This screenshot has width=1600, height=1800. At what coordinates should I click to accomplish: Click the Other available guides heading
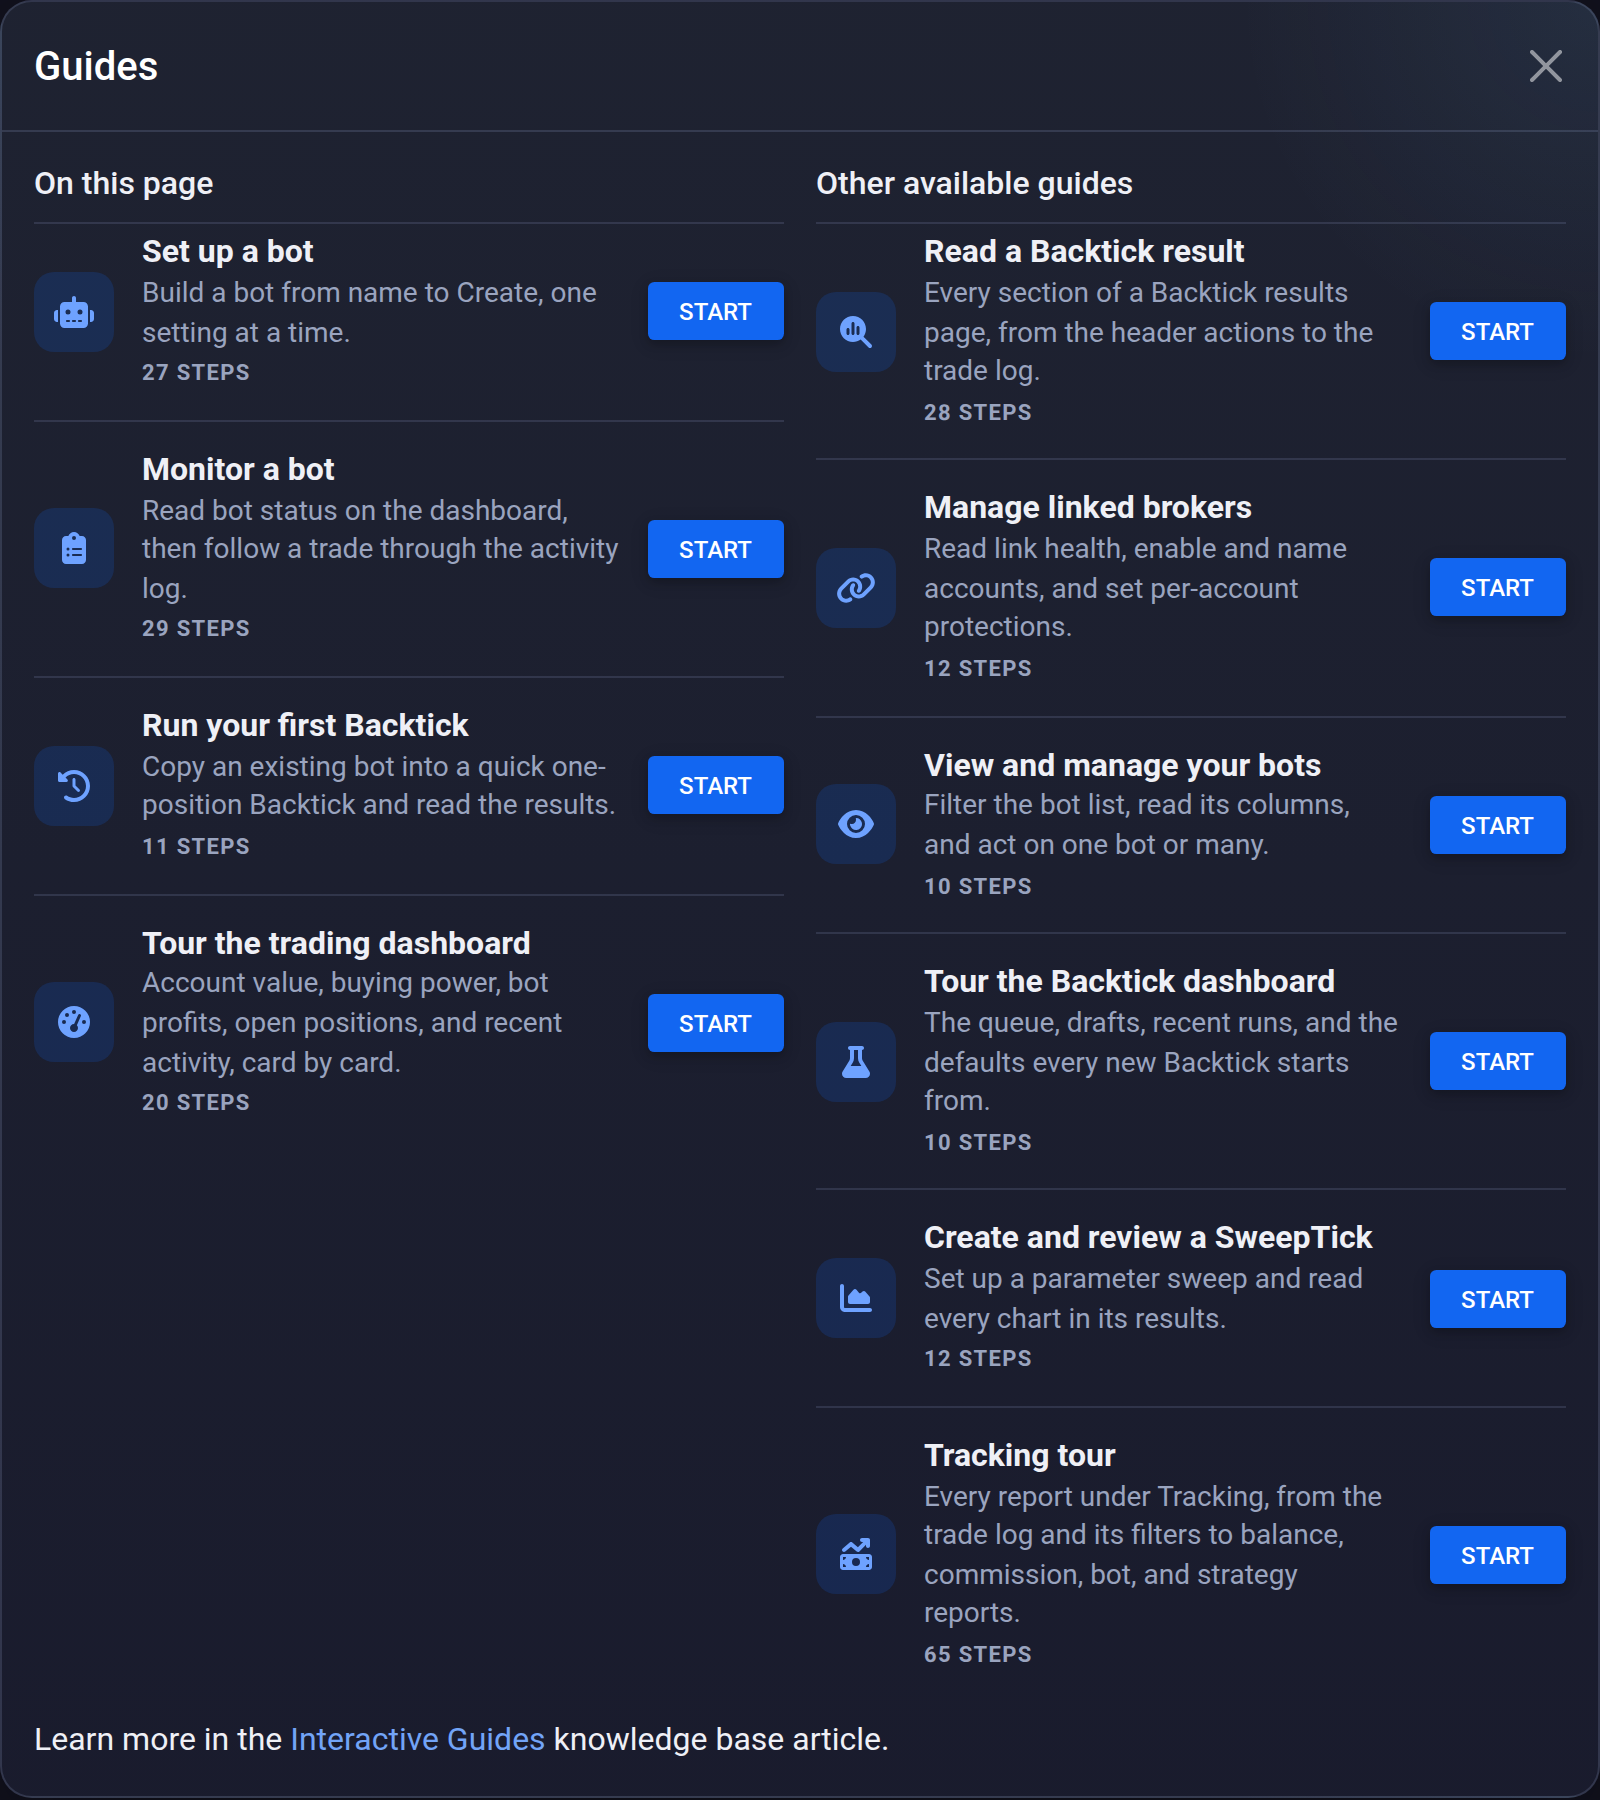[x=974, y=183]
